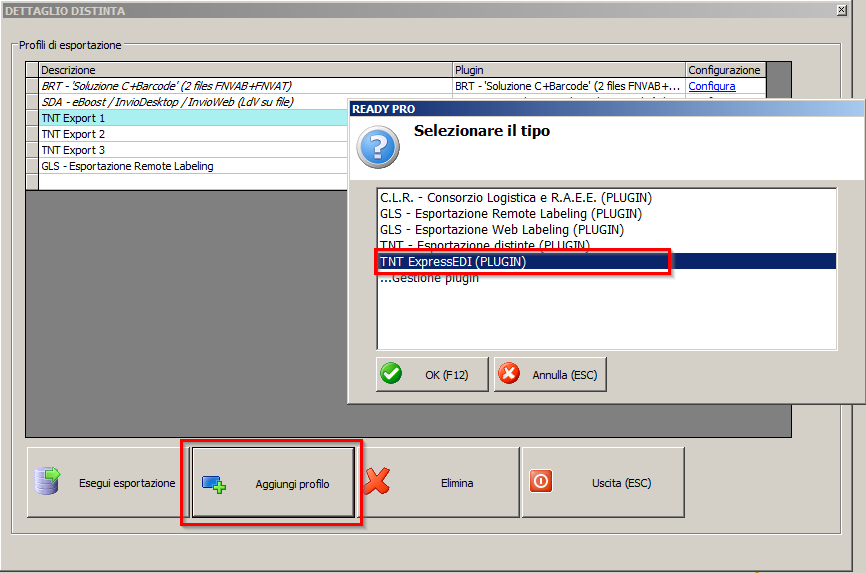Run export with Esegui esportazione button

(x=108, y=482)
